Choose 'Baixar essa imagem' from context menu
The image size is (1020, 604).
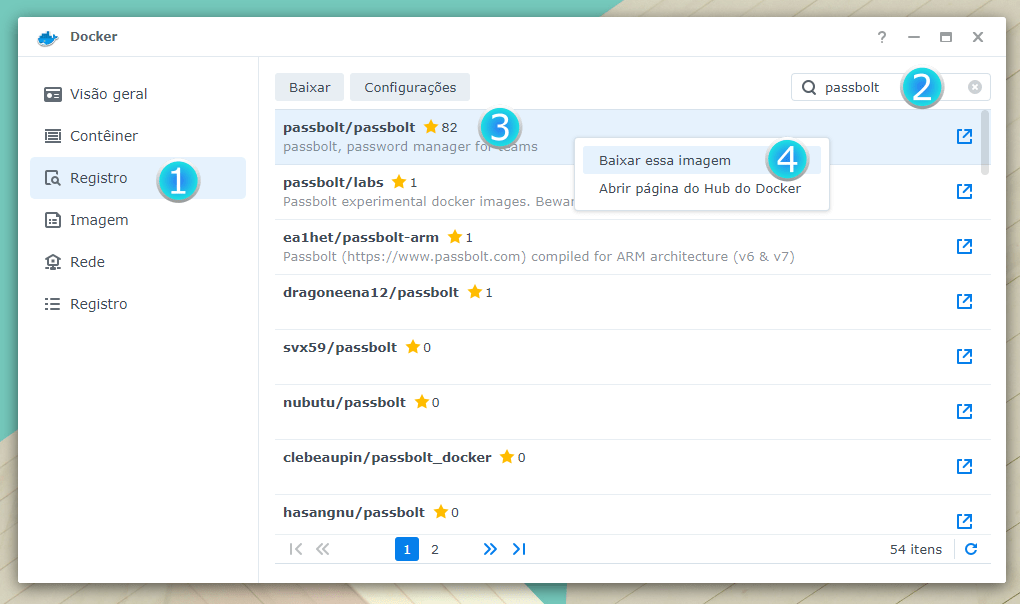(x=664, y=160)
